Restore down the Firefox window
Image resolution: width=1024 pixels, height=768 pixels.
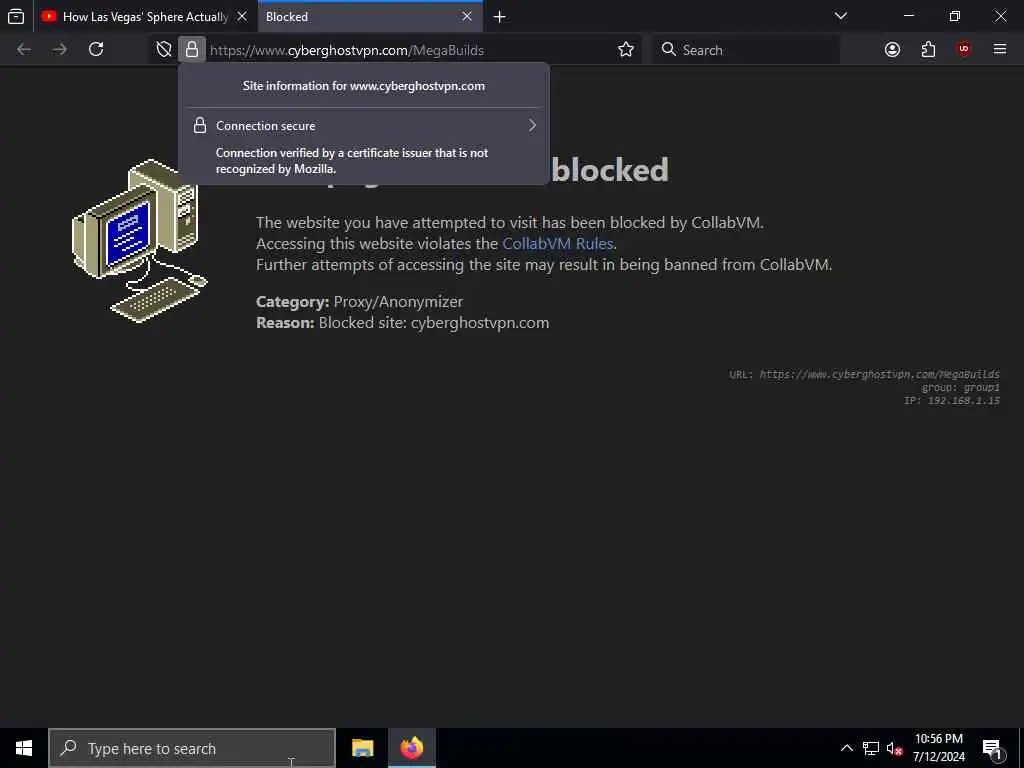[x=955, y=16]
